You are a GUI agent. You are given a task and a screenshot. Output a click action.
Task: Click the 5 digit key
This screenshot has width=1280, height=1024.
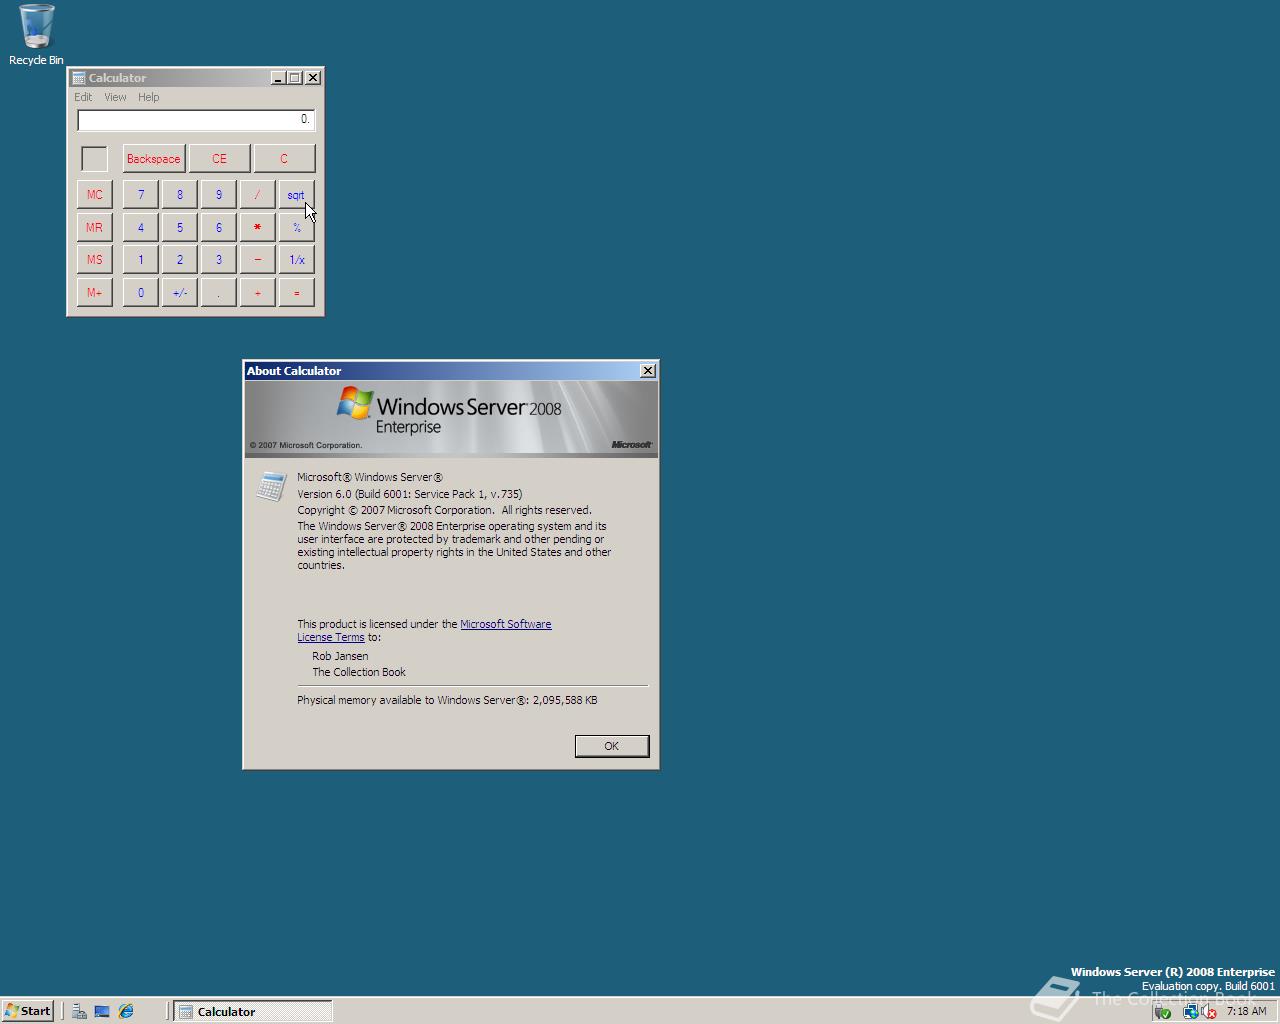[180, 227]
